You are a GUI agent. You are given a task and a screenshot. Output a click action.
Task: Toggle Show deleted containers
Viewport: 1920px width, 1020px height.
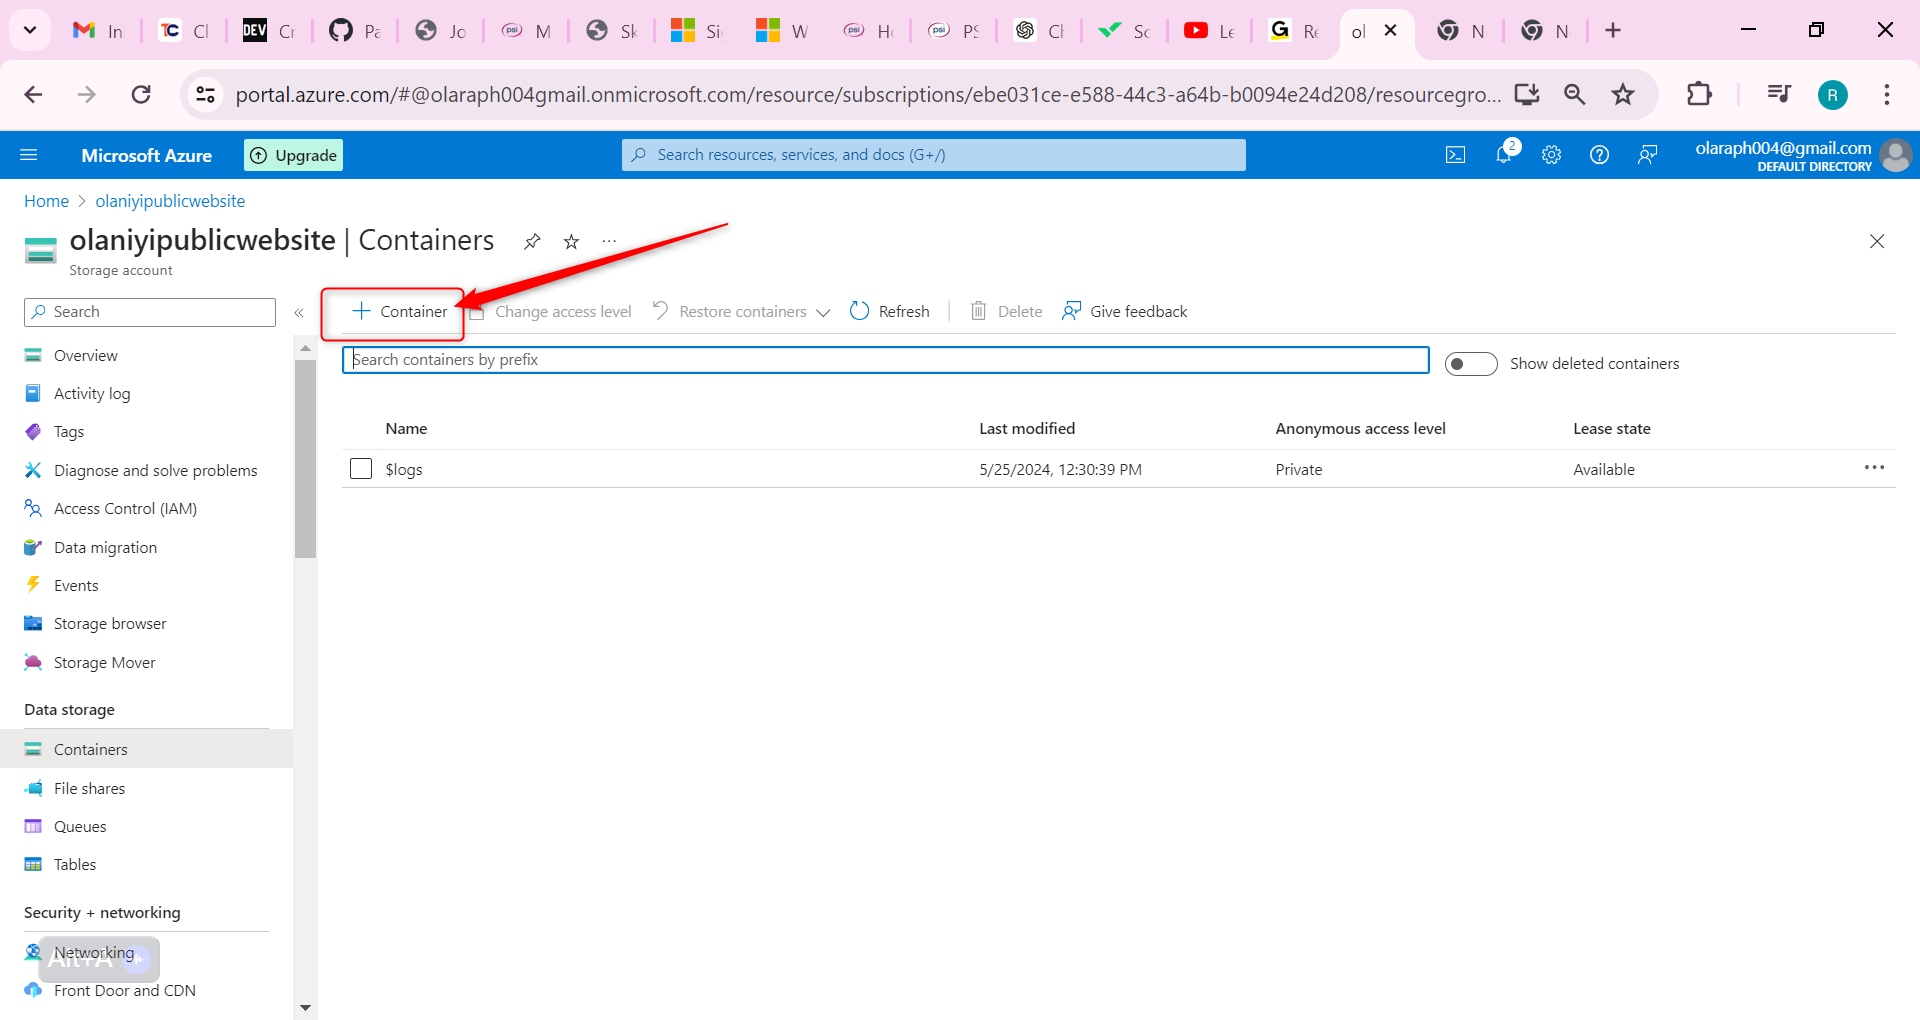[1471, 364]
